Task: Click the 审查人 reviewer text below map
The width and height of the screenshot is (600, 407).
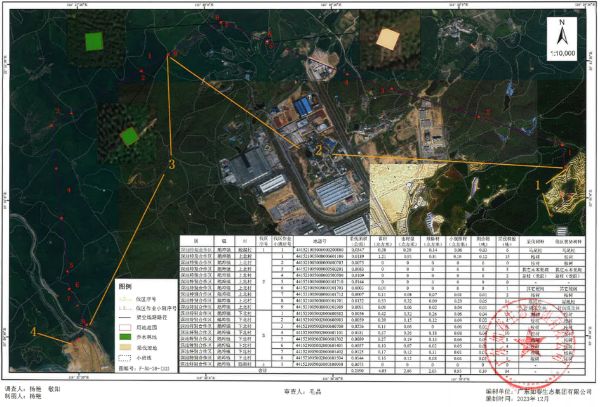Action: (x=300, y=392)
